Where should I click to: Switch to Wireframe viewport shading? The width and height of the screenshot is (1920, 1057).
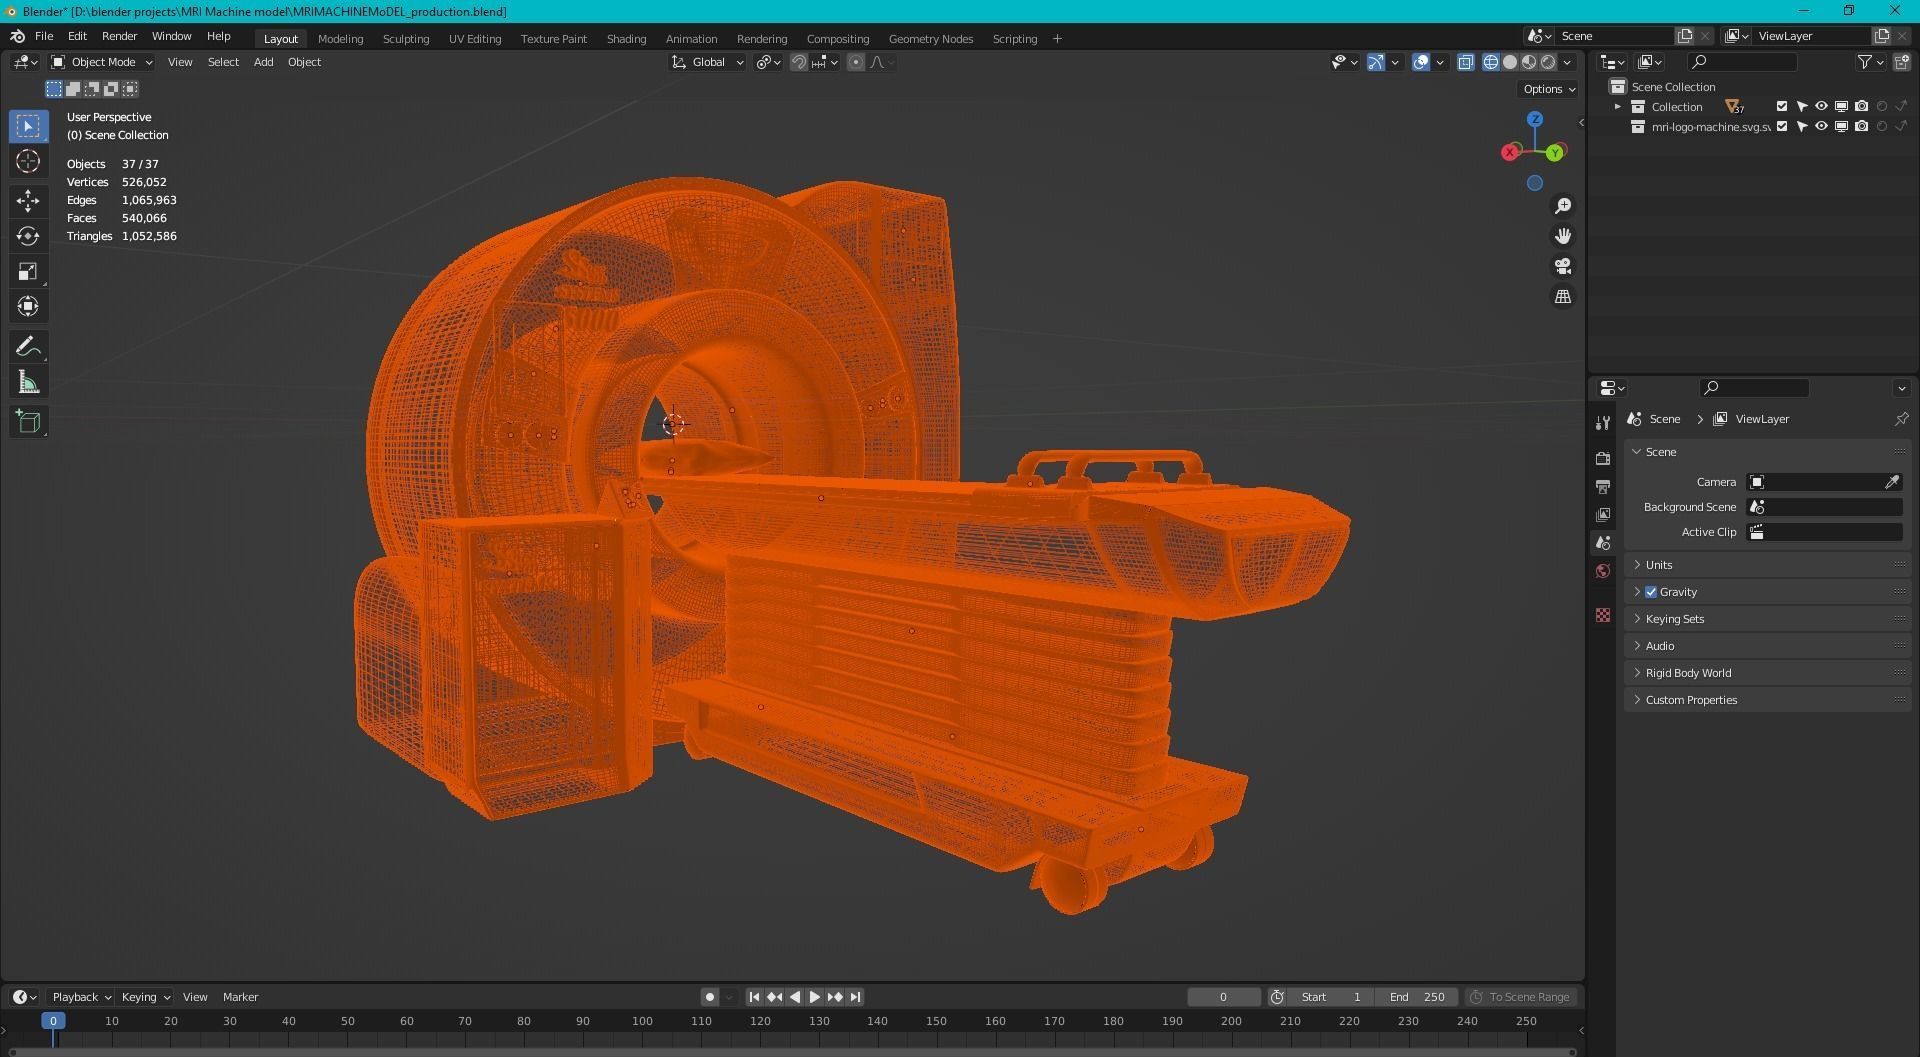click(x=1490, y=62)
